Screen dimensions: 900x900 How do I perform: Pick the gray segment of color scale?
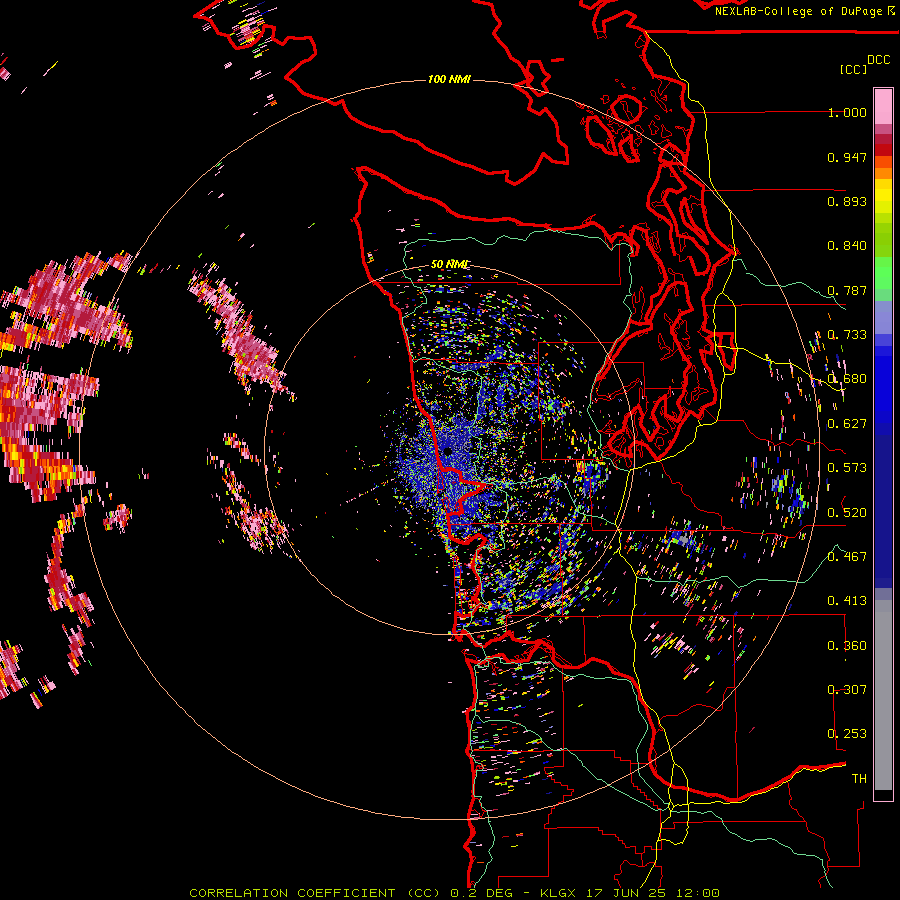tap(883, 695)
